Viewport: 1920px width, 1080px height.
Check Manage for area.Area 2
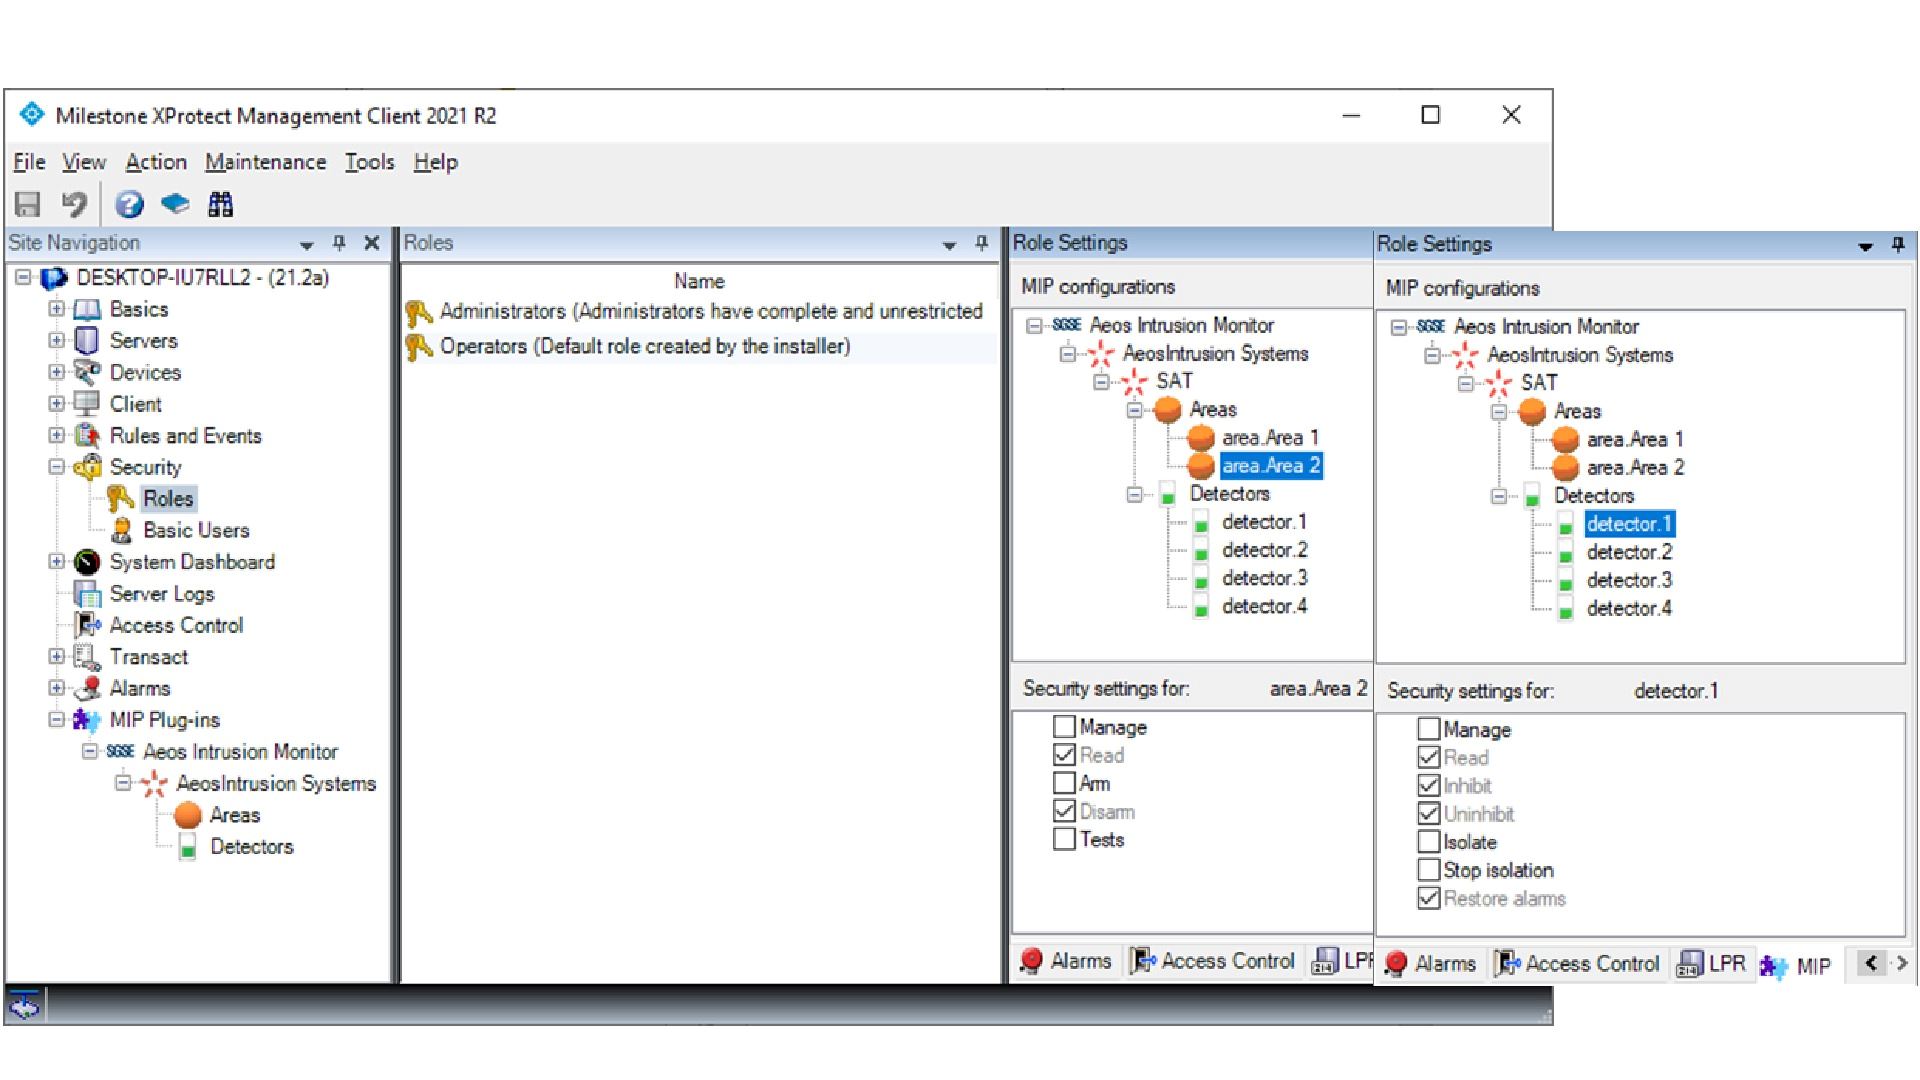(x=1064, y=727)
